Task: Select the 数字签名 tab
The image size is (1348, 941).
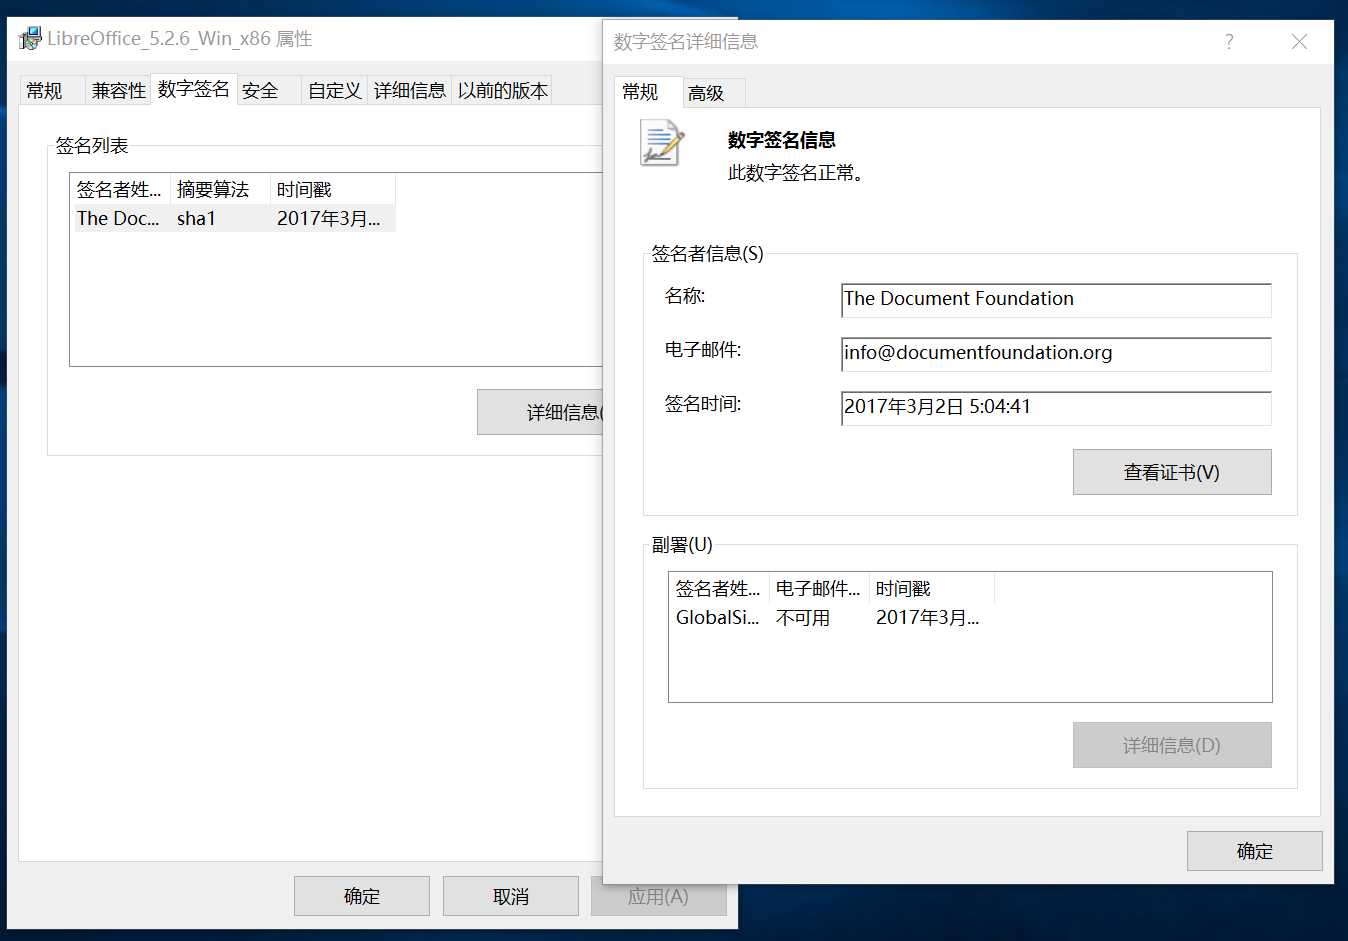Action: (x=194, y=89)
